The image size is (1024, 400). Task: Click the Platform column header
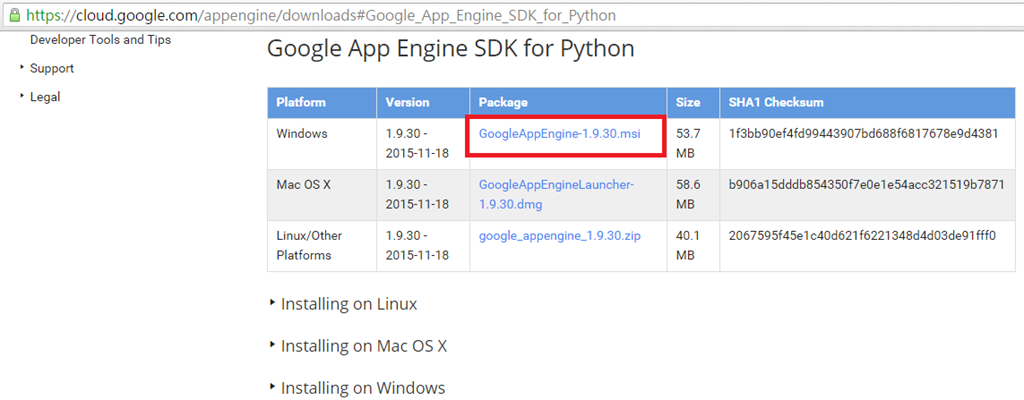tap(301, 103)
